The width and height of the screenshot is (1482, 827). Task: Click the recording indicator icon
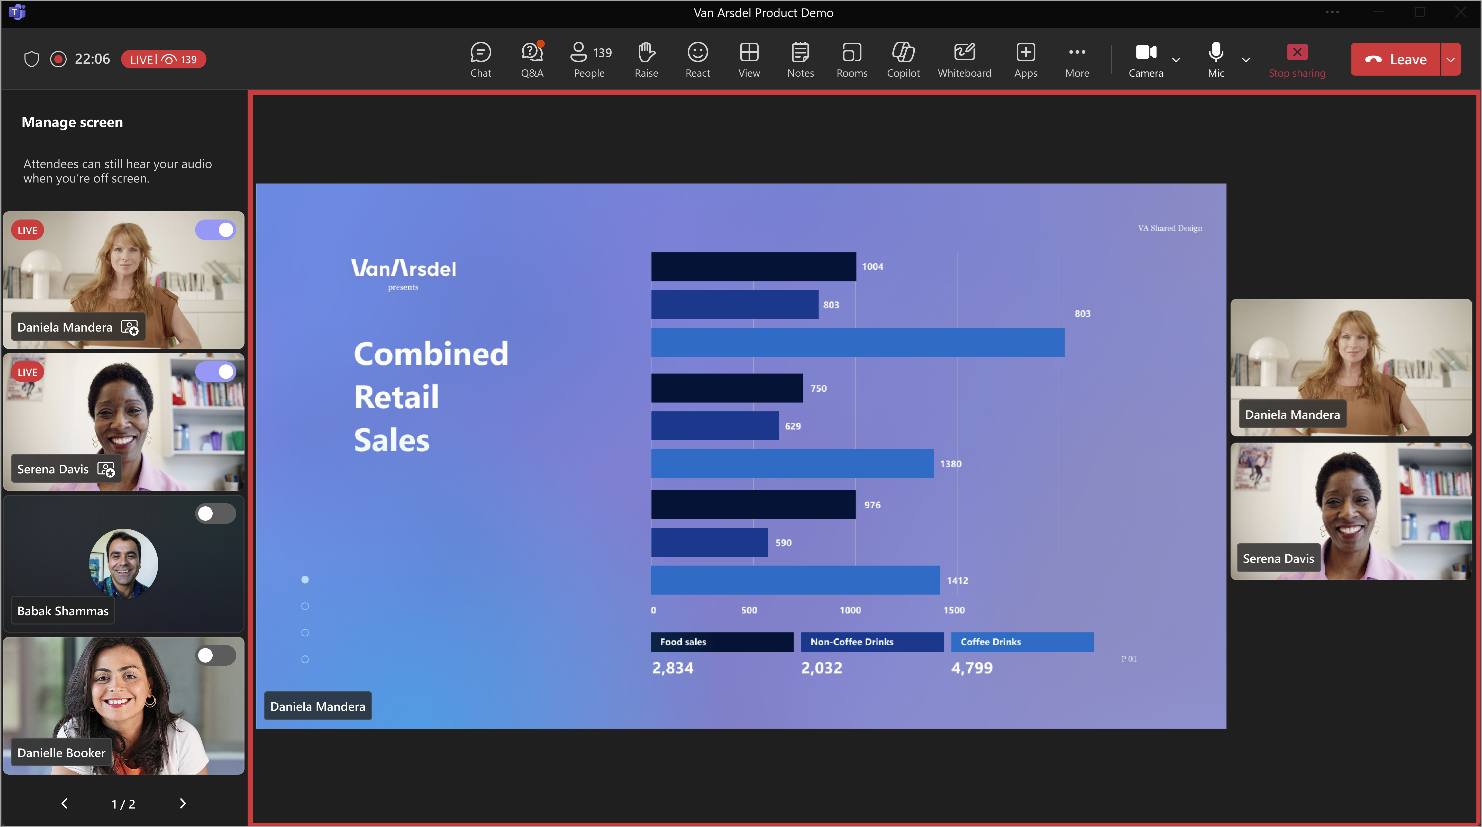point(58,59)
